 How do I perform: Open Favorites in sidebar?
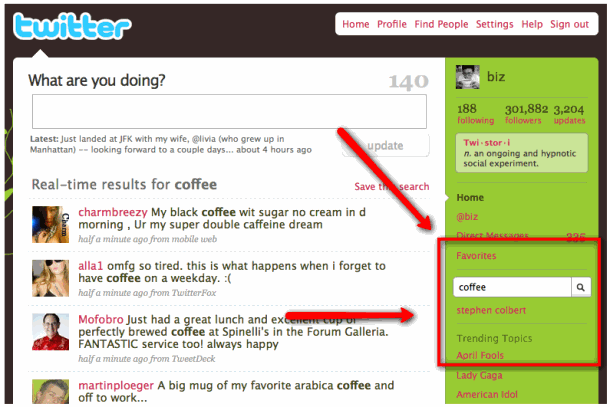coord(476,256)
